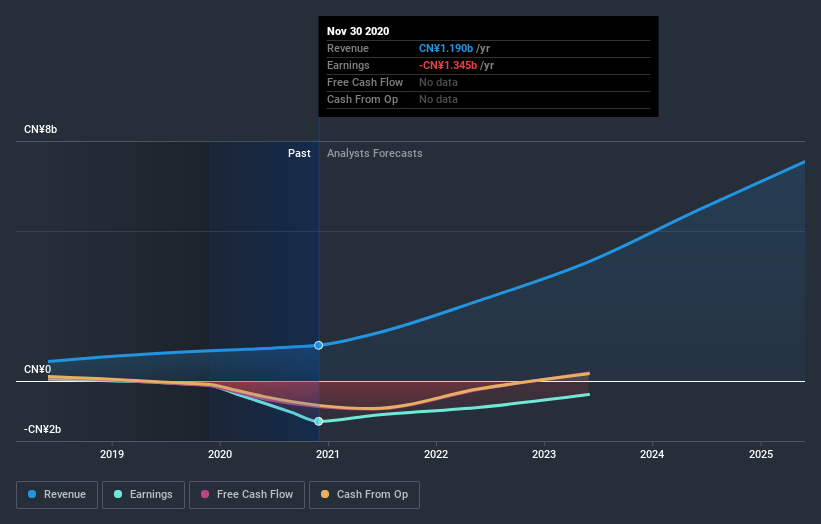Click the 'Free Cash Flow' row label in tooltip

(x=365, y=82)
